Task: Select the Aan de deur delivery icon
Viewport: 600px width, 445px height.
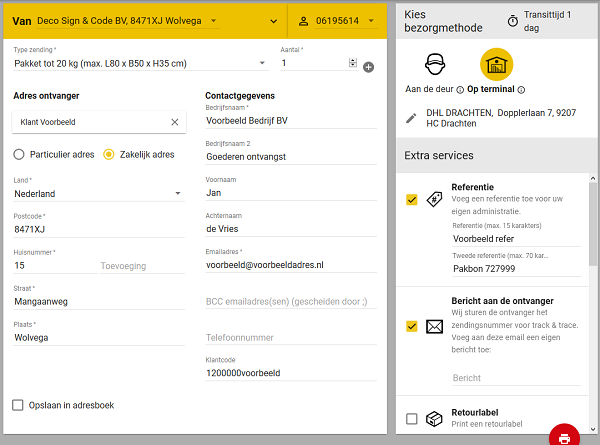Action: pyautogui.click(x=435, y=64)
